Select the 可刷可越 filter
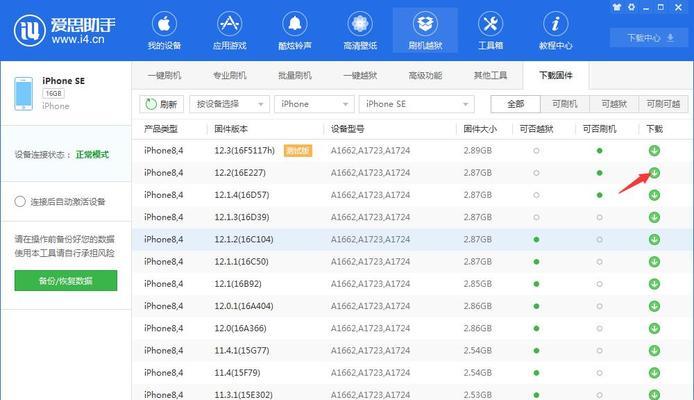The image size is (694, 400). pyautogui.click(x=663, y=104)
